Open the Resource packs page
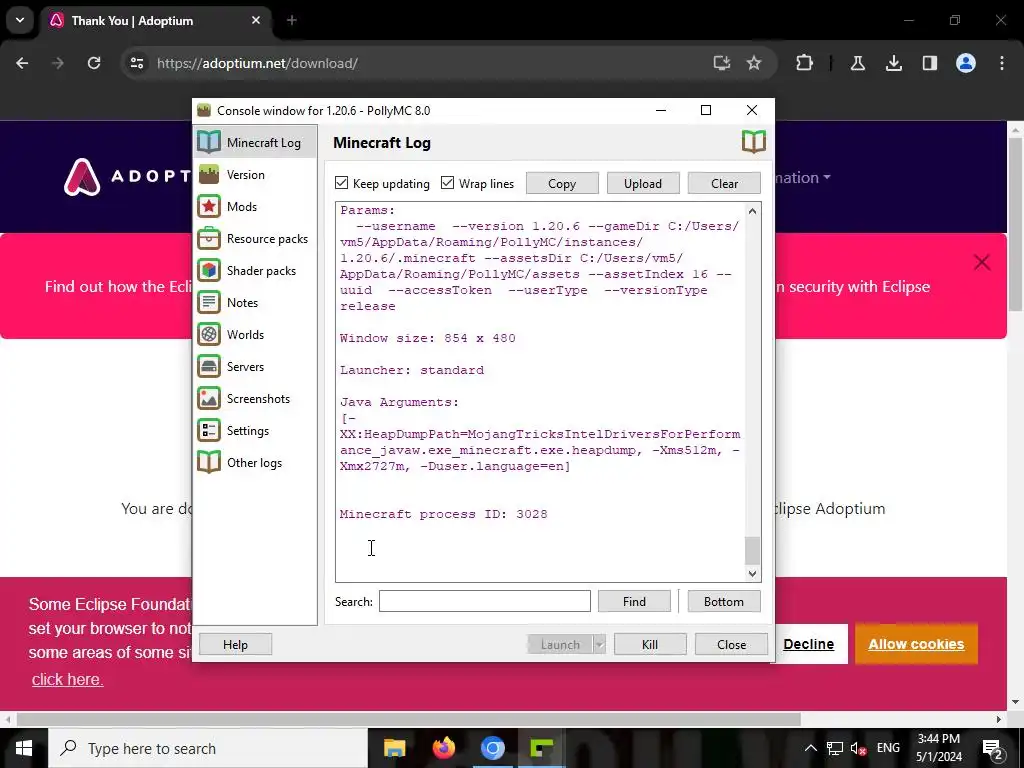 point(255,238)
